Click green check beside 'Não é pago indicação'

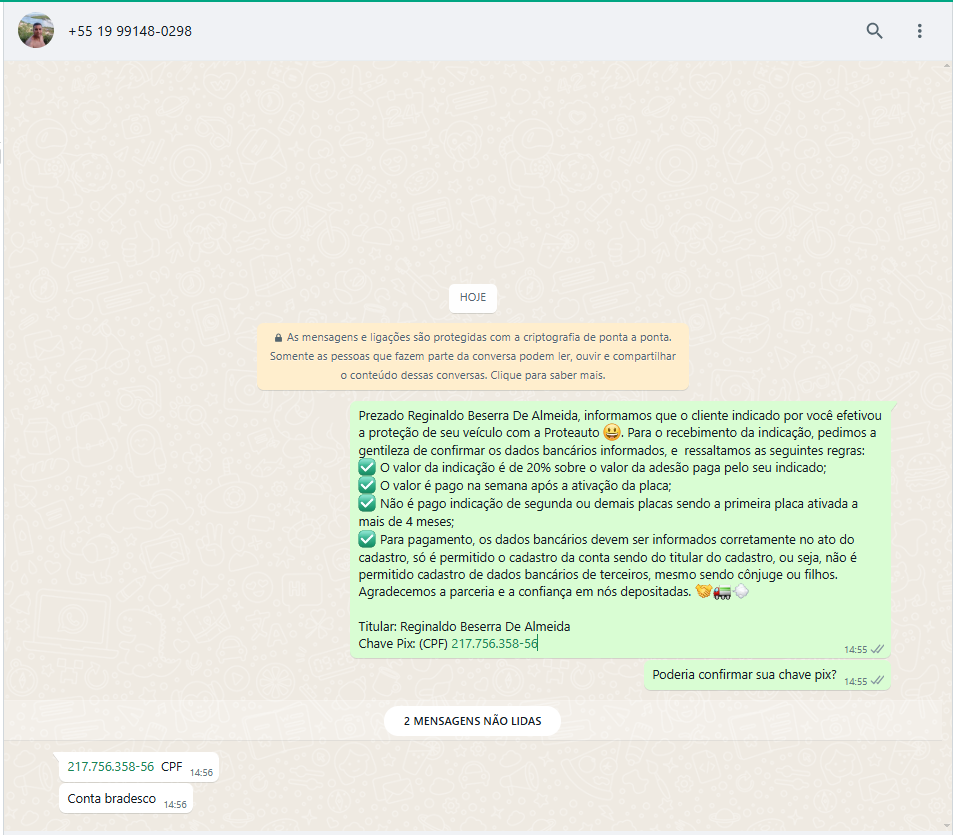pos(367,503)
